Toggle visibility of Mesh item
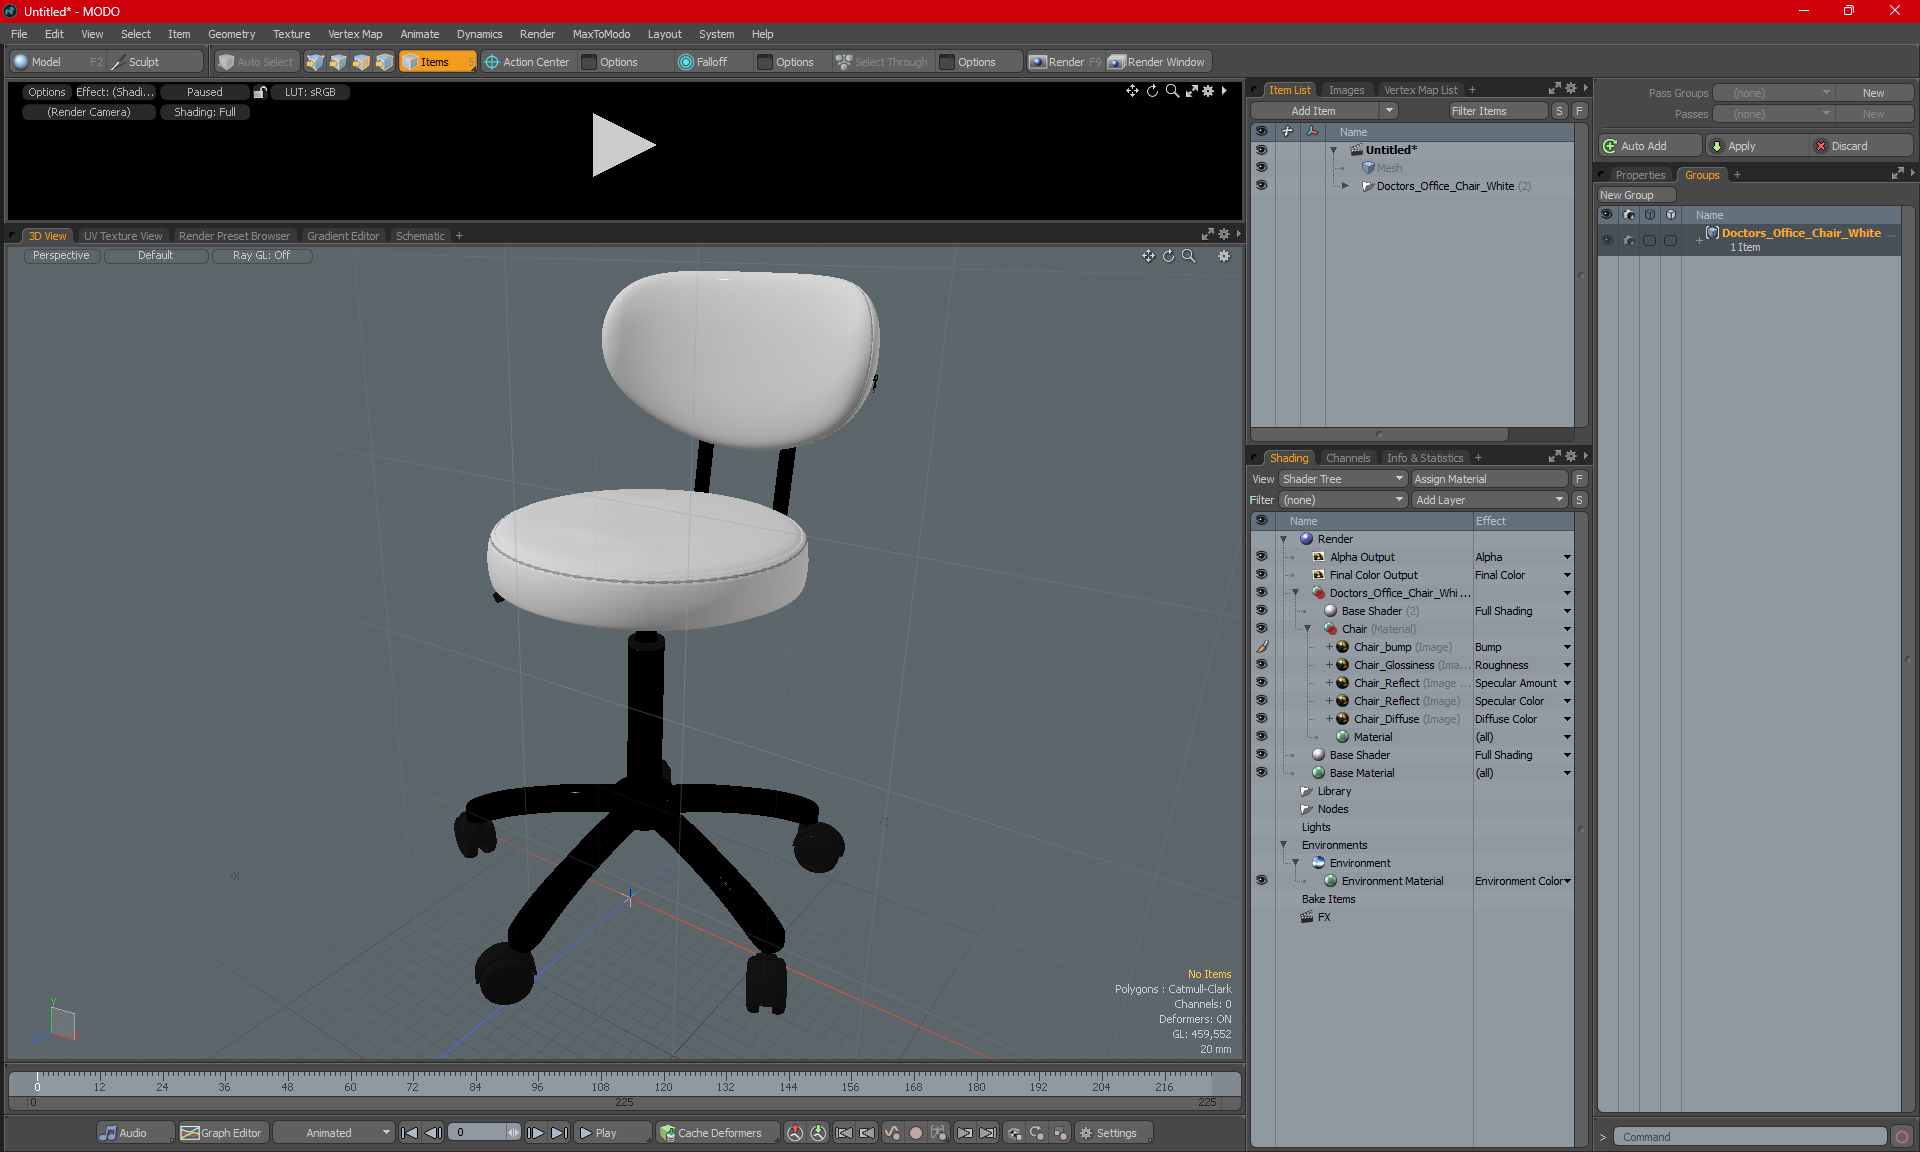The height and width of the screenshot is (1152, 1920). click(x=1261, y=168)
